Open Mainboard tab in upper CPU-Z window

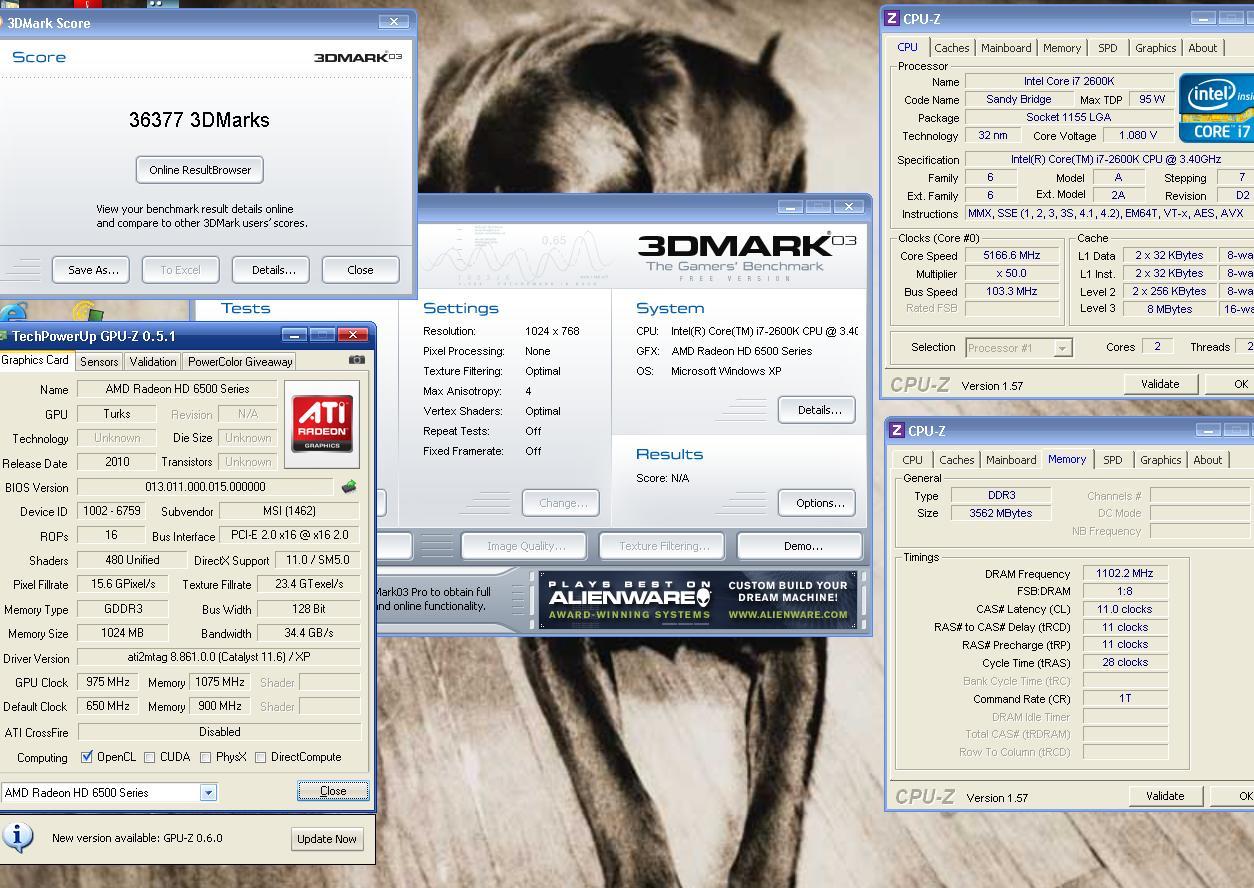(1006, 48)
